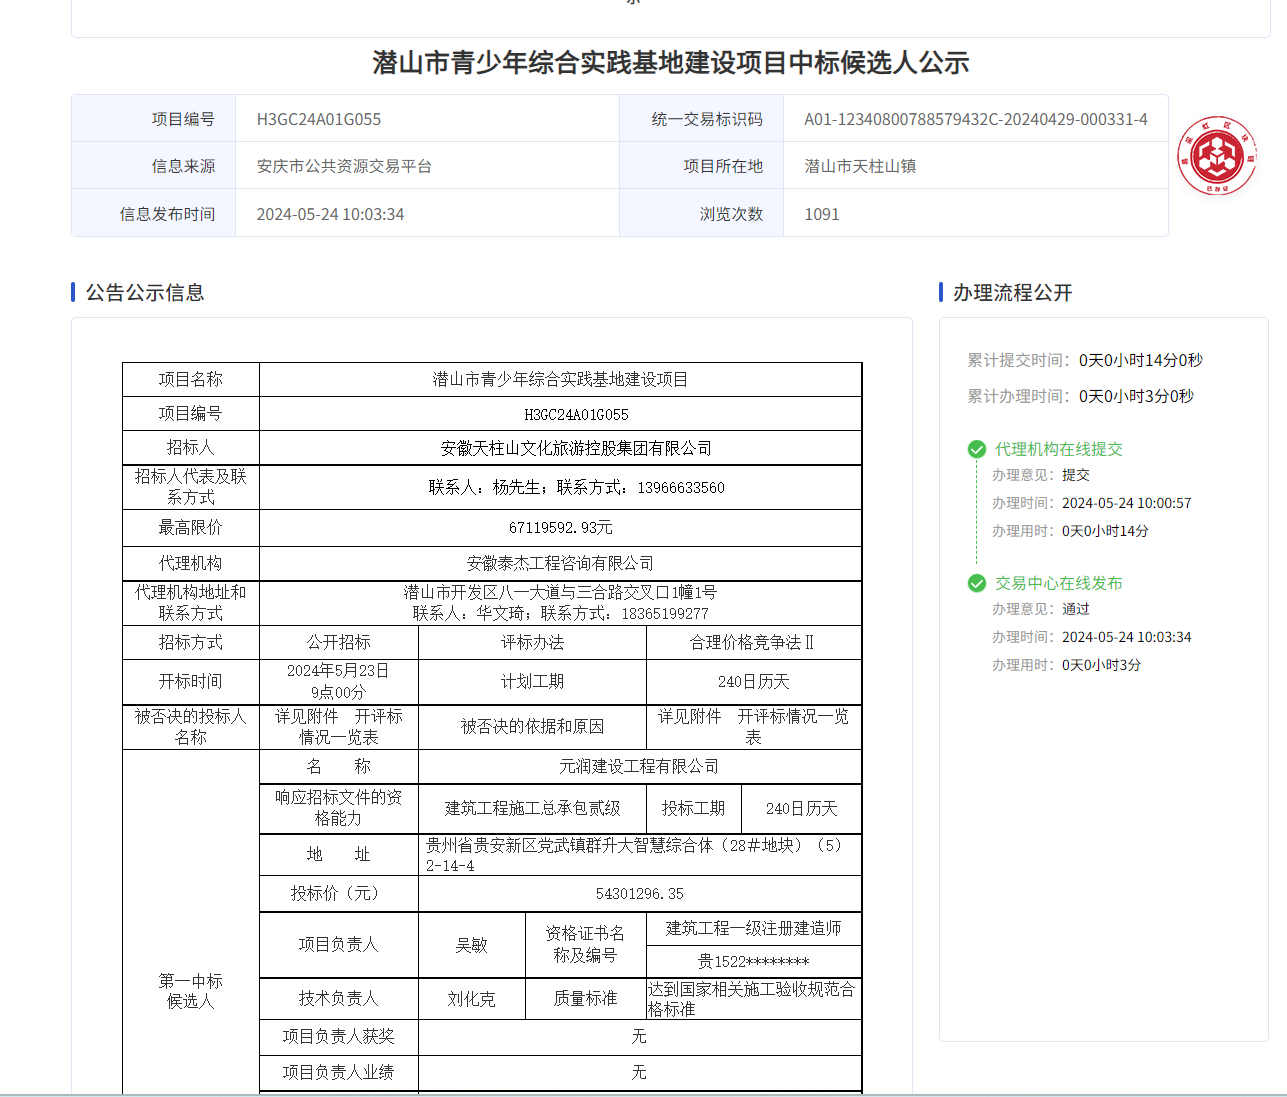
Task: Click the max price 67119592.93元 cell
Action: point(560,527)
